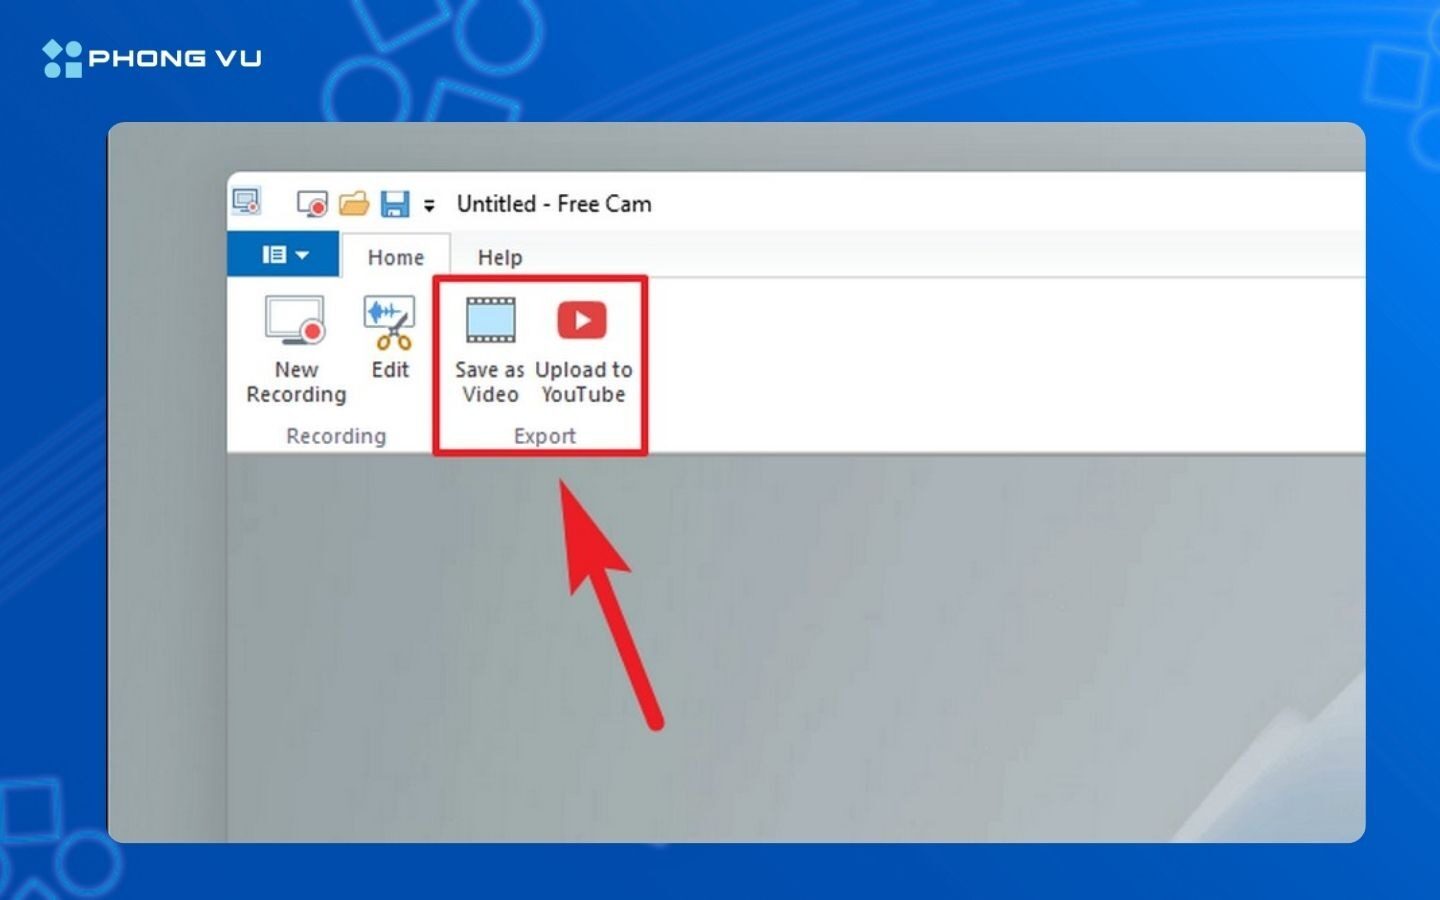
Task: Choose Upload to YouTube
Action: tap(583, 350)
